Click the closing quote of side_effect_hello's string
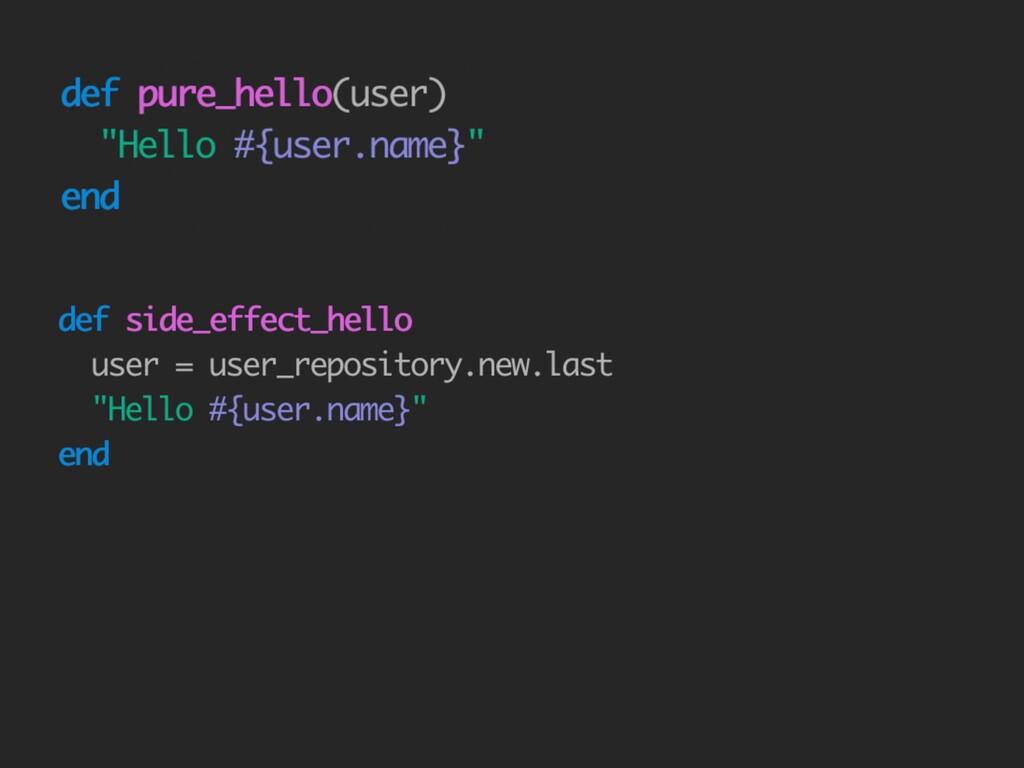Image resolution: width=1024 pixels, height=768 pixels. pos(420,405)
